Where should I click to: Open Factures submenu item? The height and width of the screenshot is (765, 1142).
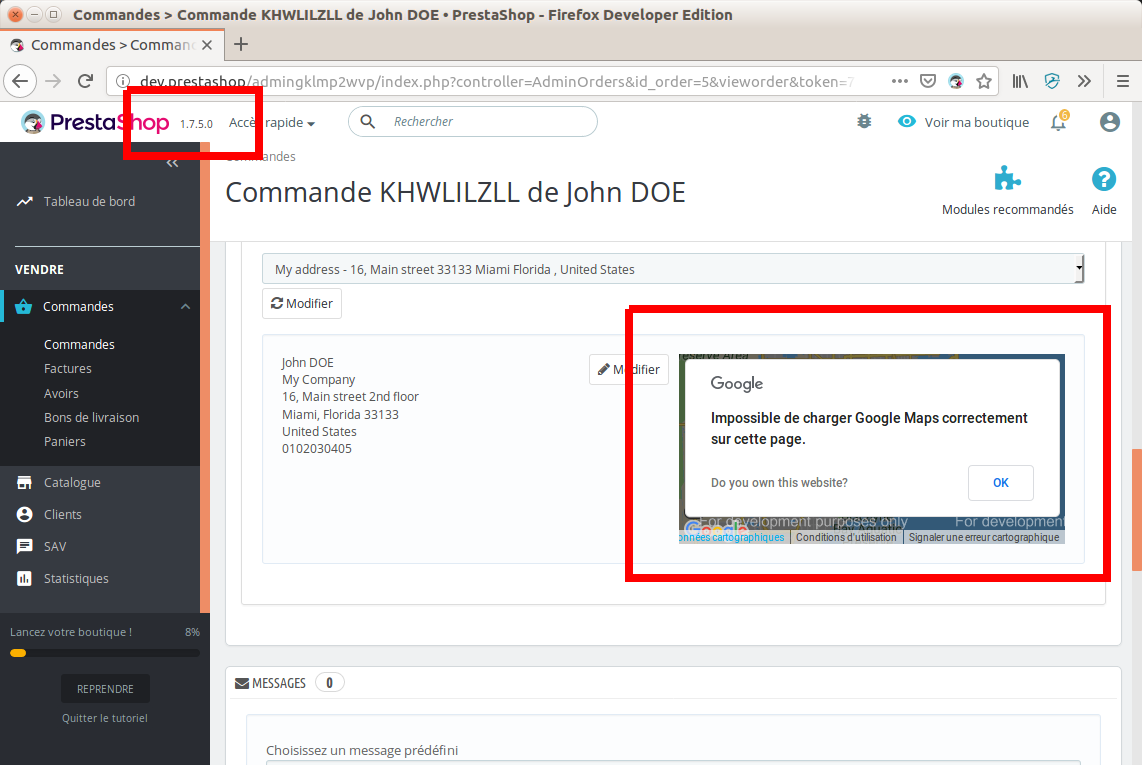pos(68,369)
